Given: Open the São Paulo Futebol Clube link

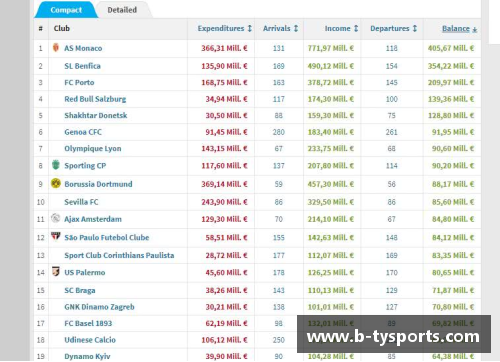Looking at the screenshot, I should pos(107,237).
